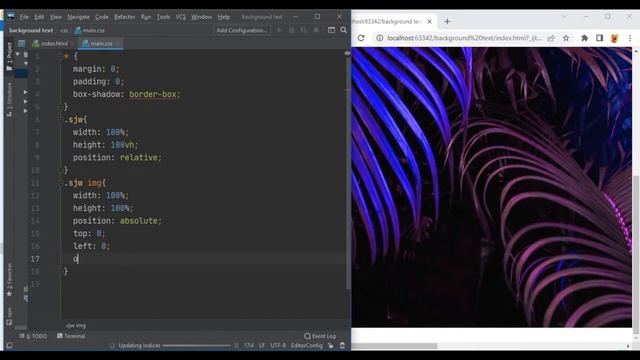Change UTF-8 file encoding in status bar
The width and height of the screenshot is (640, 360).
(278, 346)
